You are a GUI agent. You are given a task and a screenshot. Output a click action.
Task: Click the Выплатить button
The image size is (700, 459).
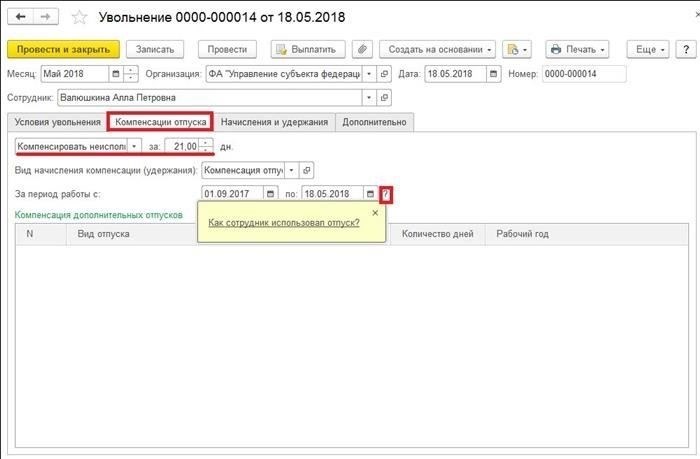coord(309,49)
